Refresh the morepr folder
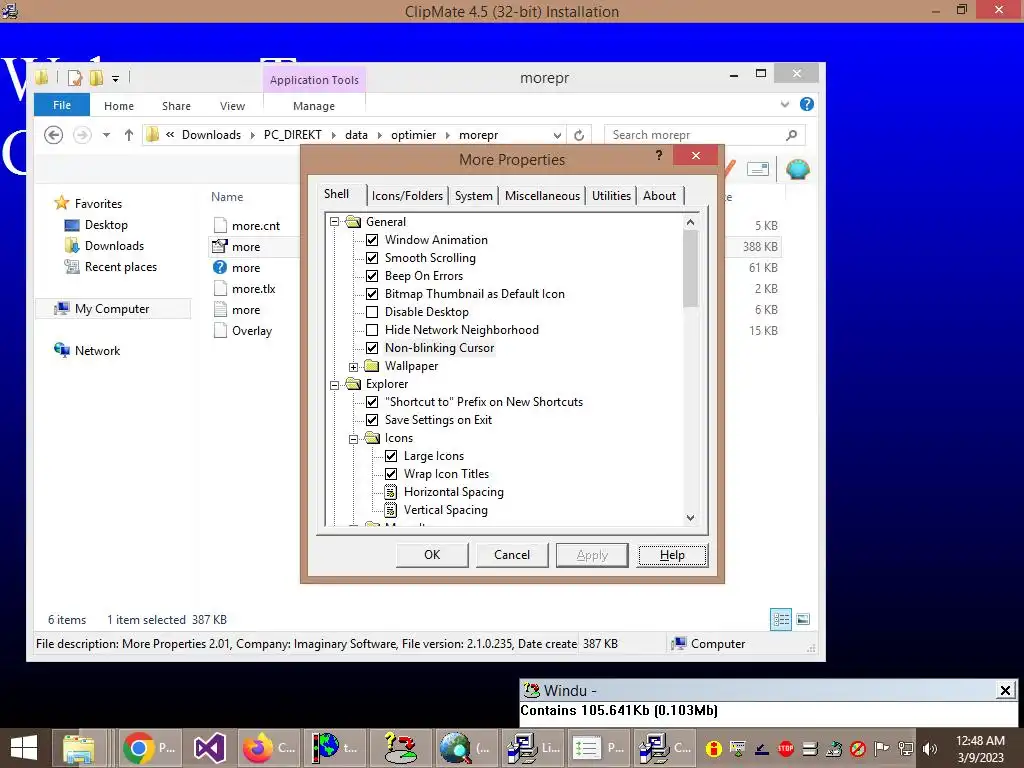The image size is (1024, 768). coord(579,135)
